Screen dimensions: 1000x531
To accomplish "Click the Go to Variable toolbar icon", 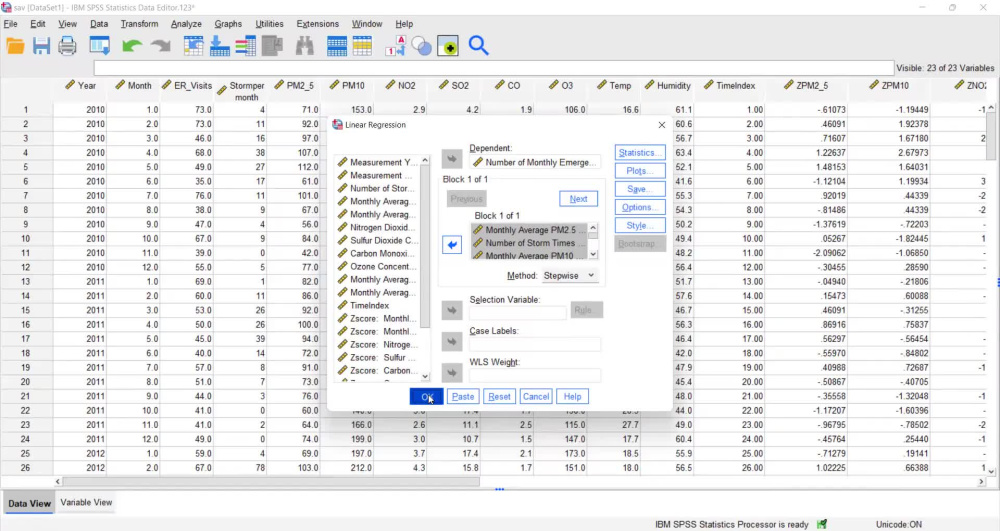I will pos(219,46).
